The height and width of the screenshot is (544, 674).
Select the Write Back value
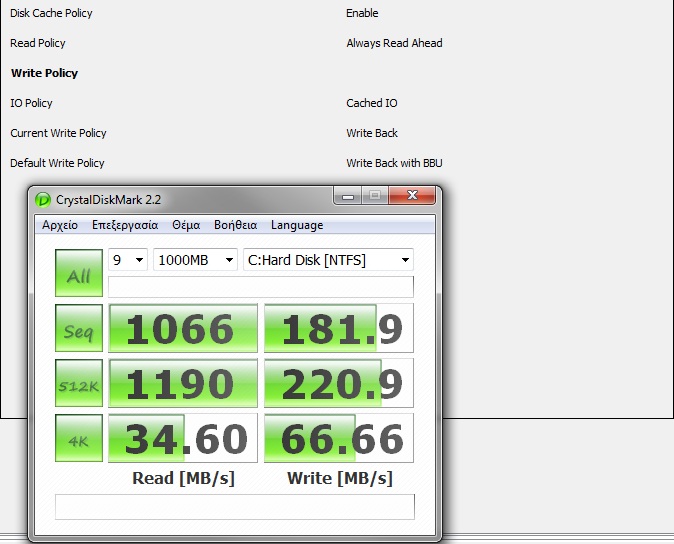372,133
